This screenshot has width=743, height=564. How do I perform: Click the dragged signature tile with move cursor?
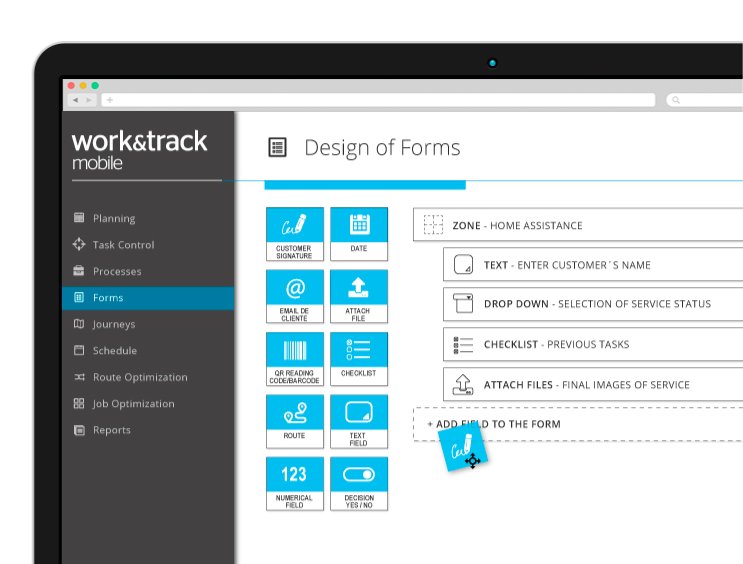pyautogui.click(x=463, y=448)
